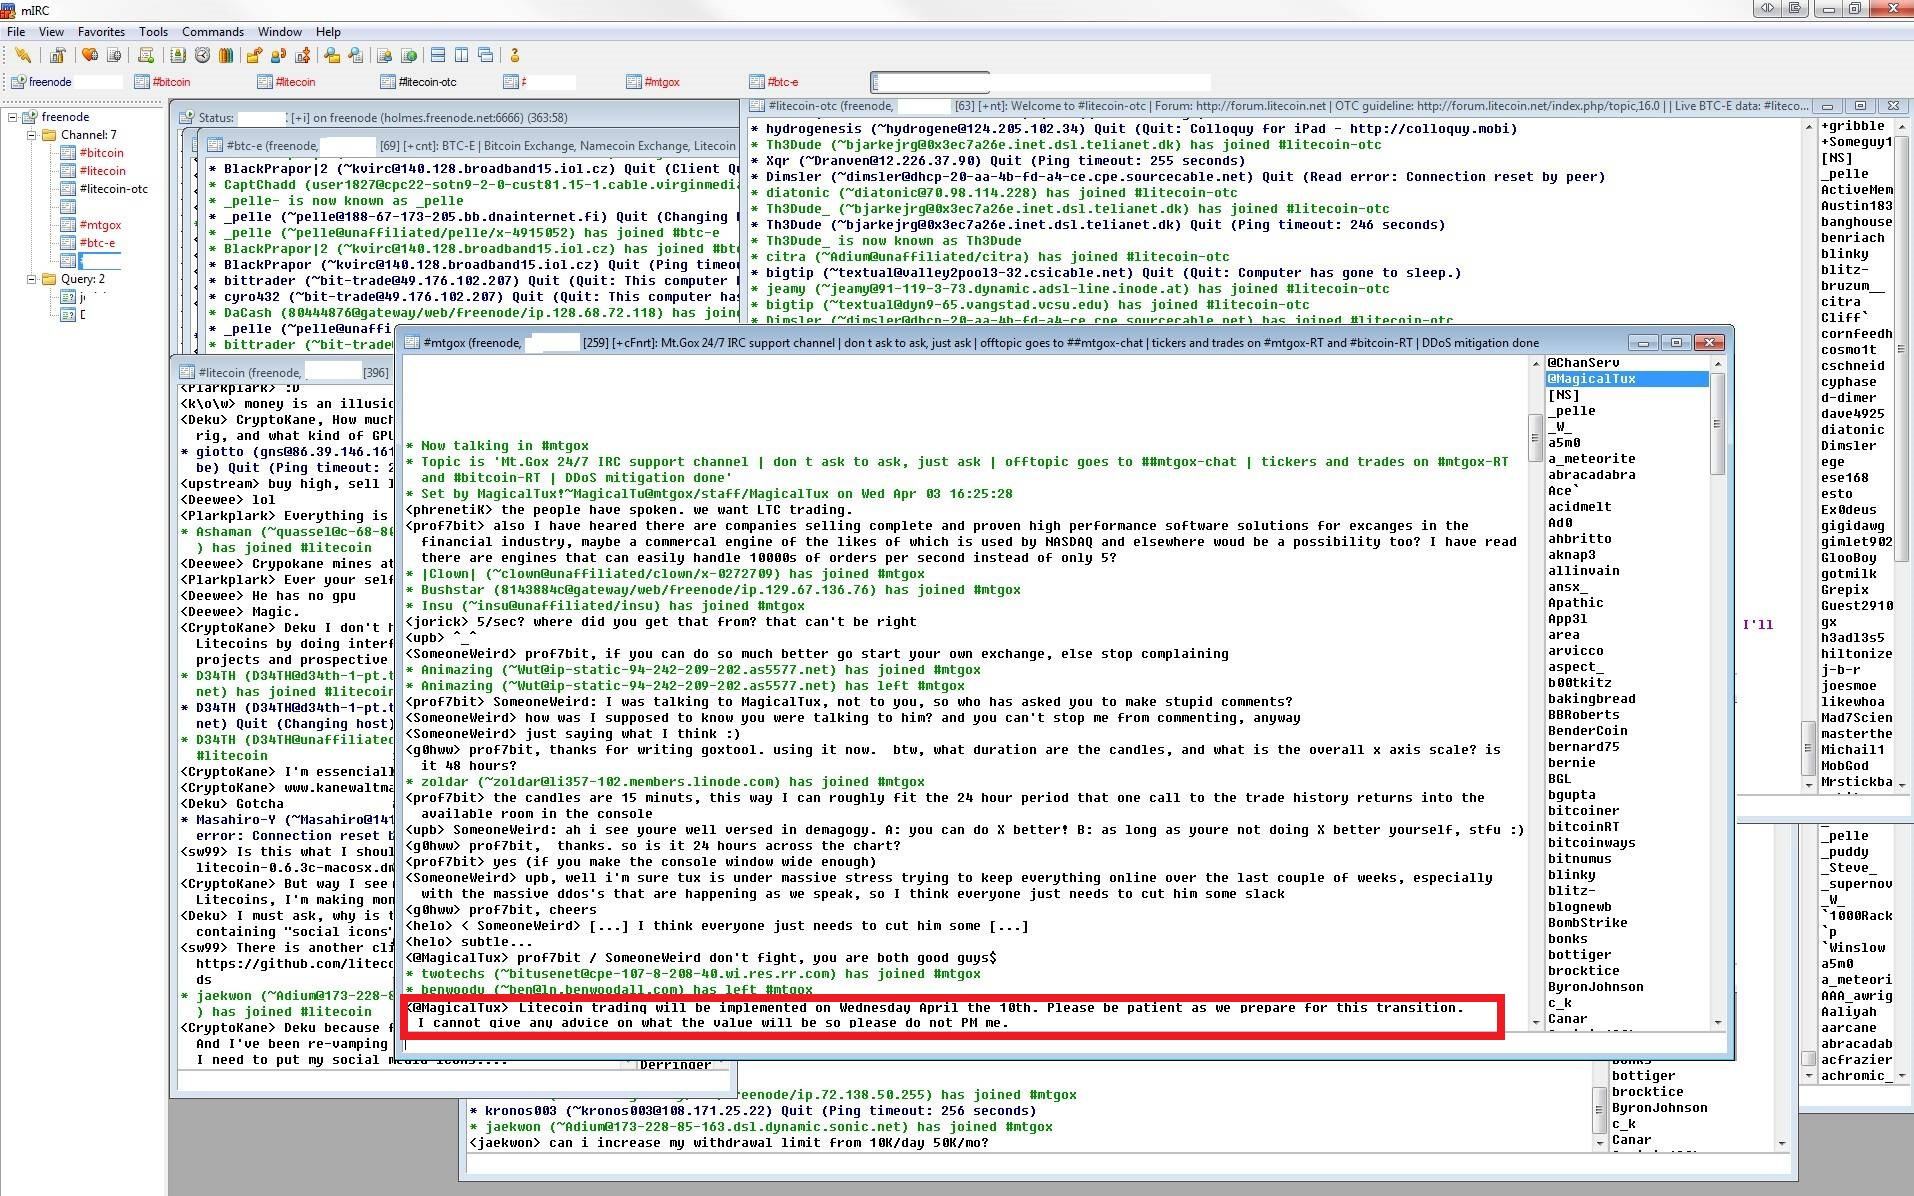The width and height of the screenshot is (1914, 1196).
Task: Select BenderCoin in the #mtgox nicklist
Action: [1587, 731]
